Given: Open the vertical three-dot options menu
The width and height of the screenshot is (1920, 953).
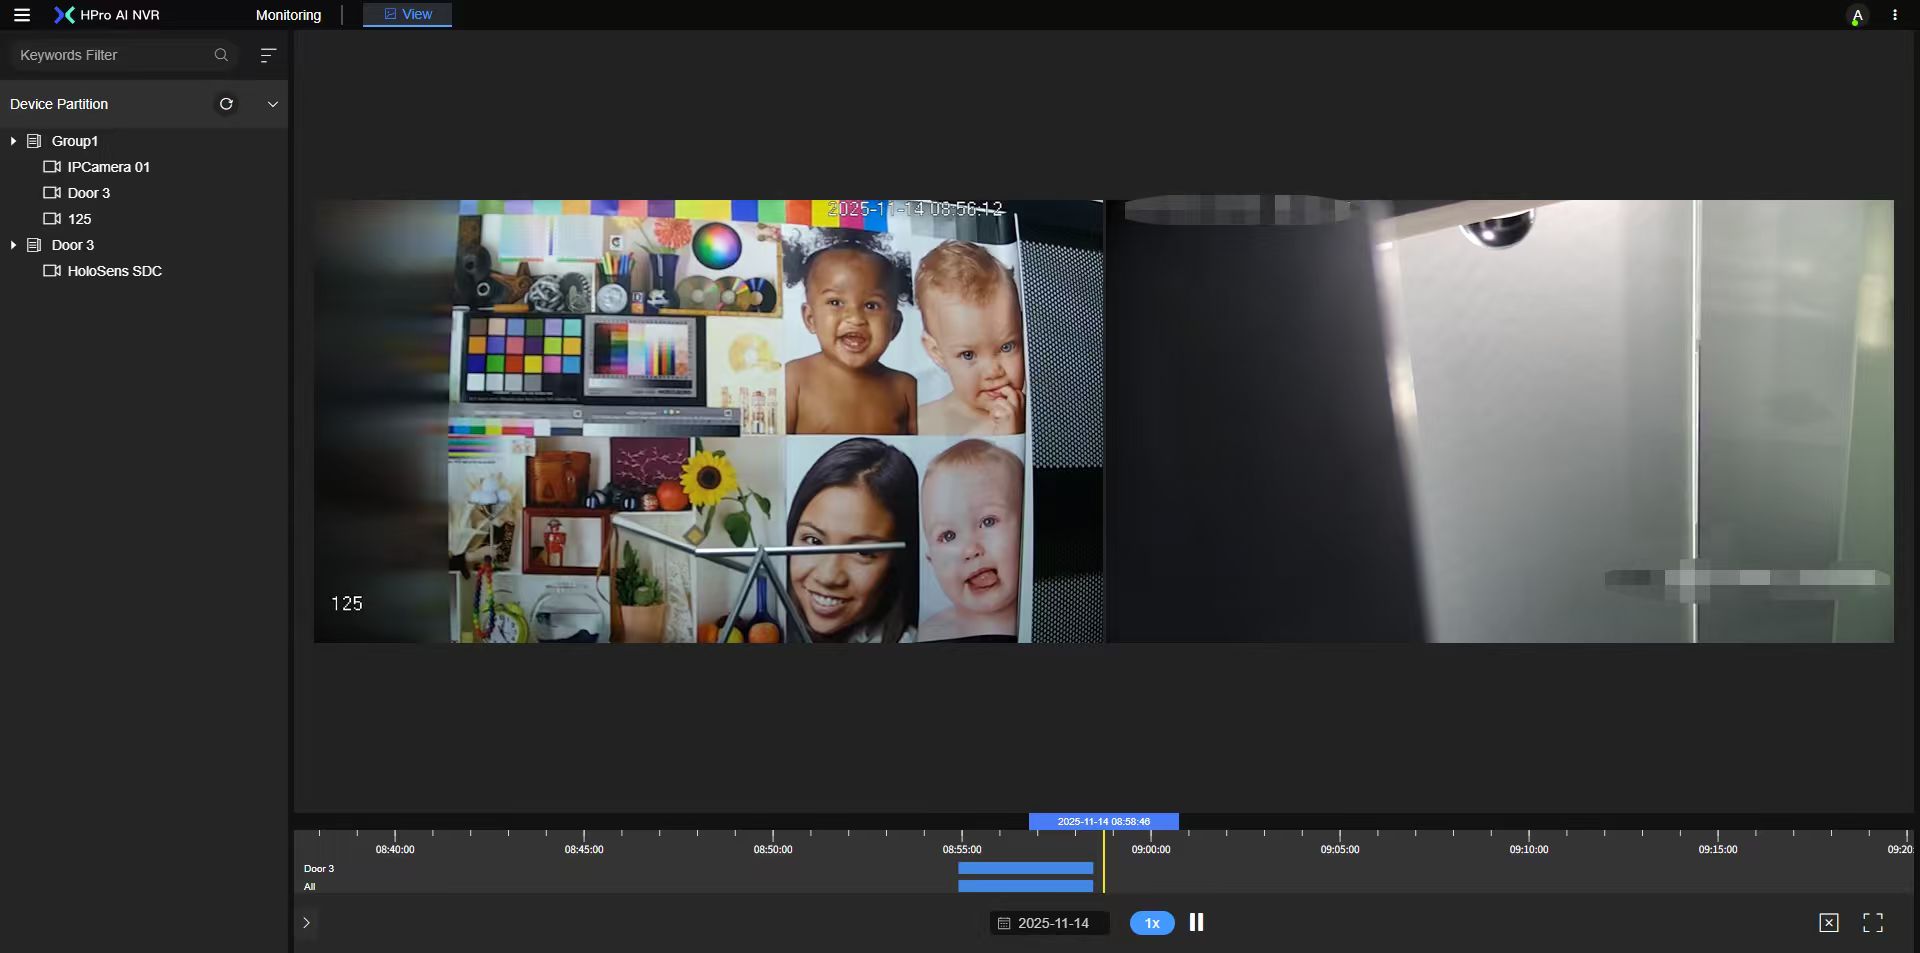Looking at the screenshot, I should [1894, 15].
